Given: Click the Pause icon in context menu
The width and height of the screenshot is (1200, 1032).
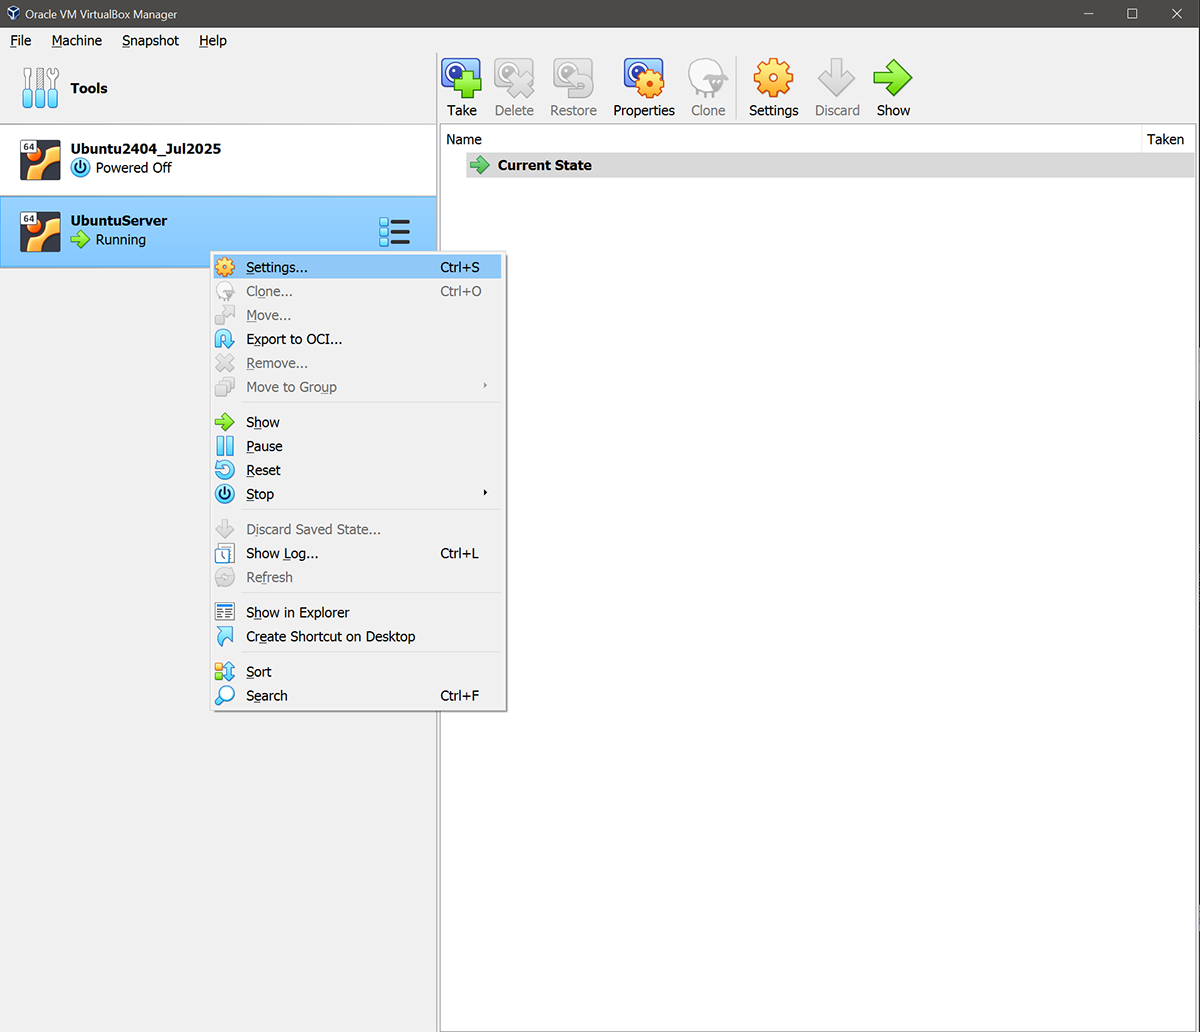Looking at the screenshot, I should pyautogui.click(x=225, y=446).
